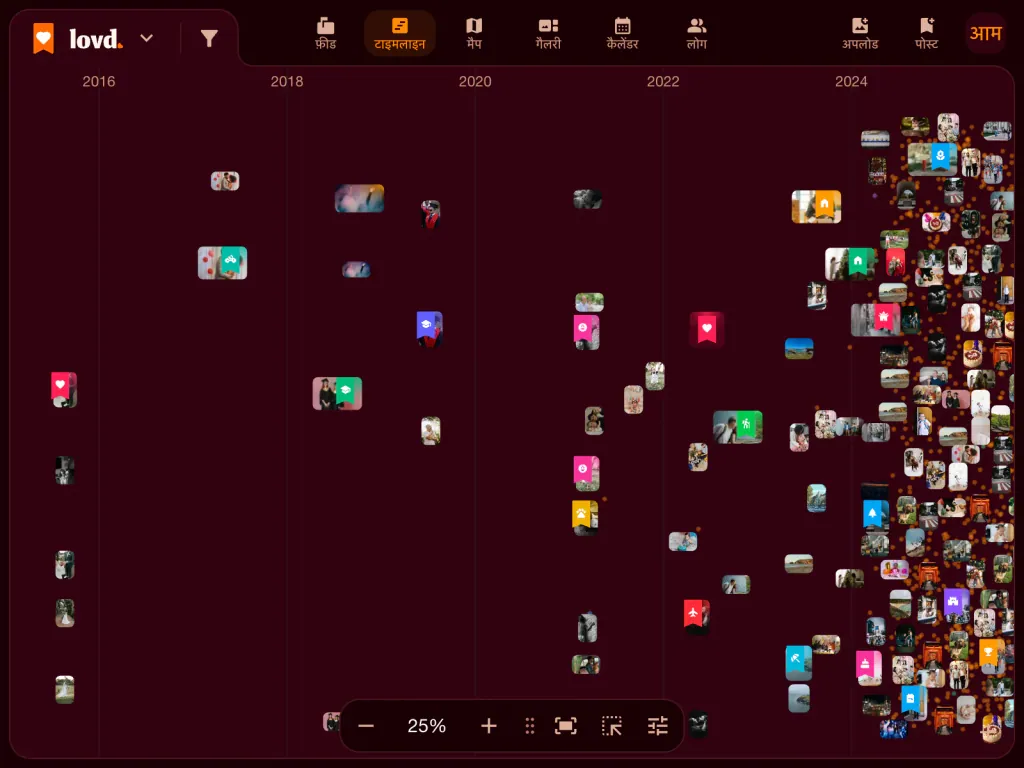The width and height of the screenshot is (1024, 768).
Task: Select the गैलरी tab
Action: [549, 34]
